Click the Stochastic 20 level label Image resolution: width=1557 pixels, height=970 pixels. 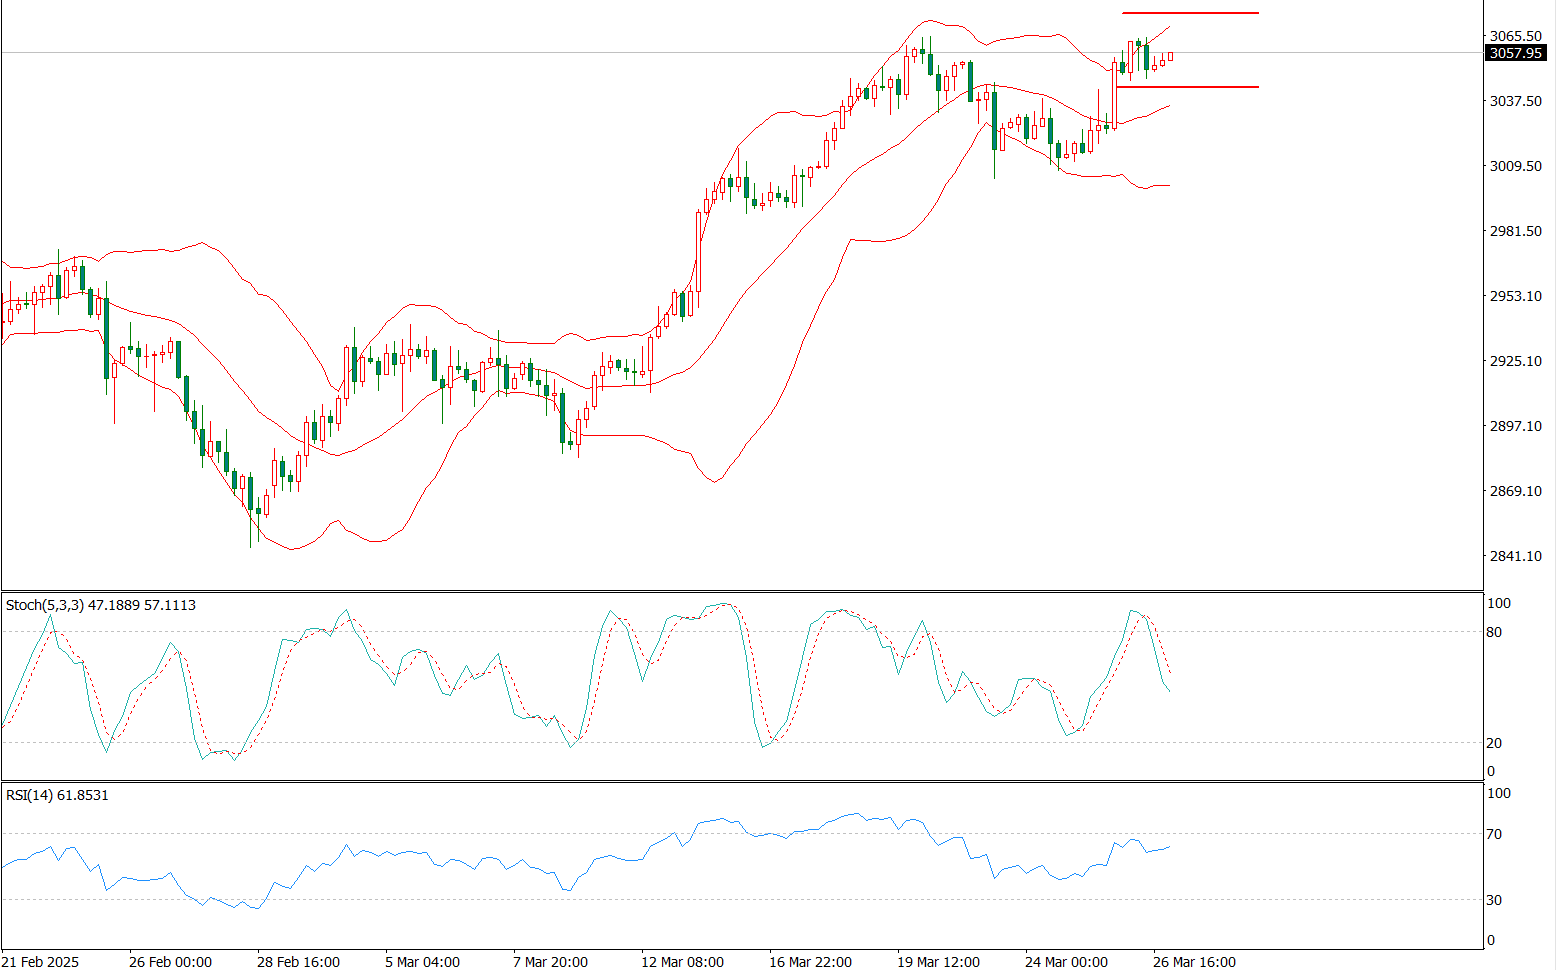[1494, 743]
